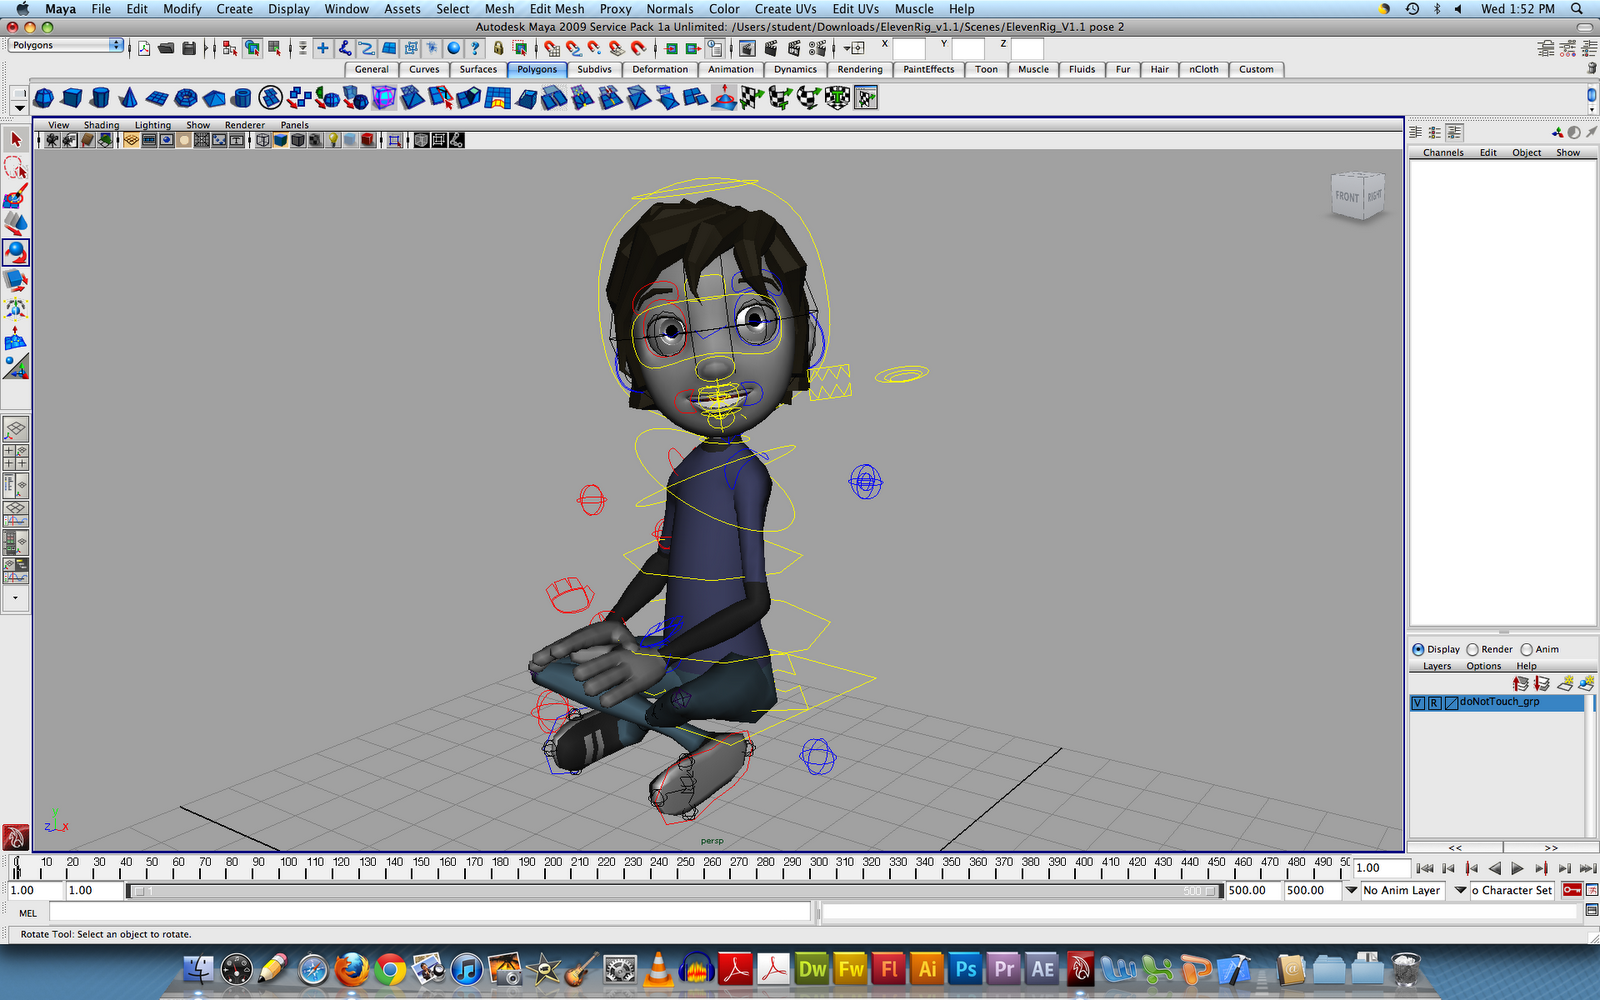Viewport: 1600px width, 1000px height.
Task: Expand the layout options arrow in toolbox
Action: pyautogui.click(x=15, y=598)
